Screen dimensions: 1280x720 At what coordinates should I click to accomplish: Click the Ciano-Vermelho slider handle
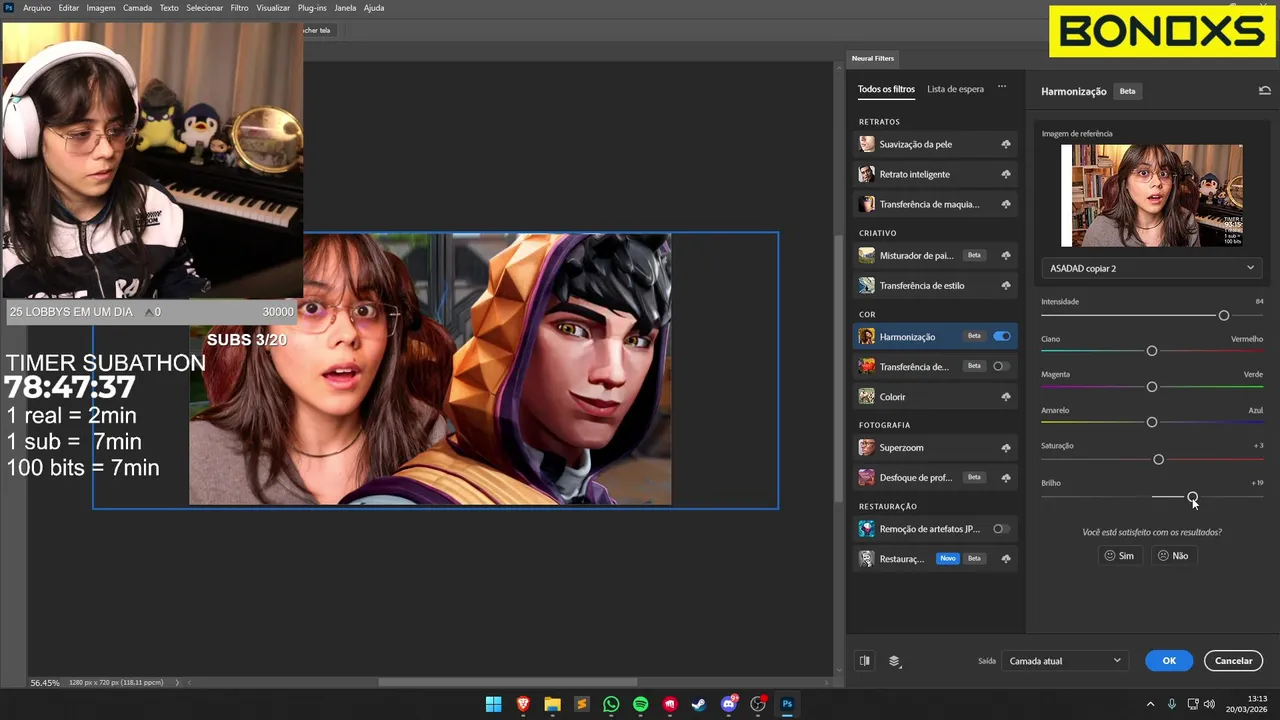click(x=1152, y=351)
